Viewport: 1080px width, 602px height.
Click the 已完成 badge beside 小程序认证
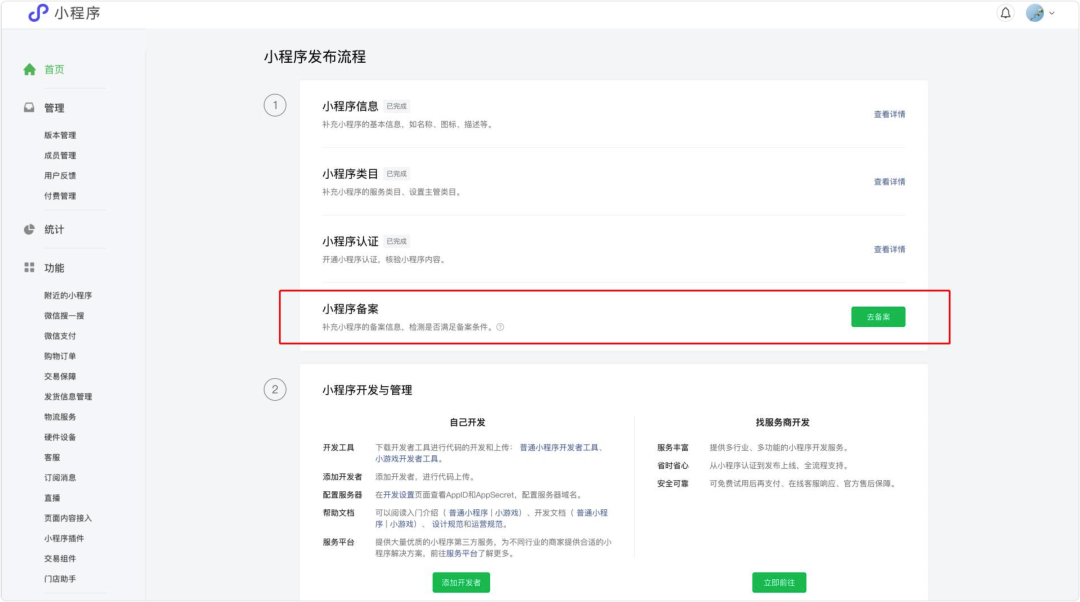click(397, 241)
